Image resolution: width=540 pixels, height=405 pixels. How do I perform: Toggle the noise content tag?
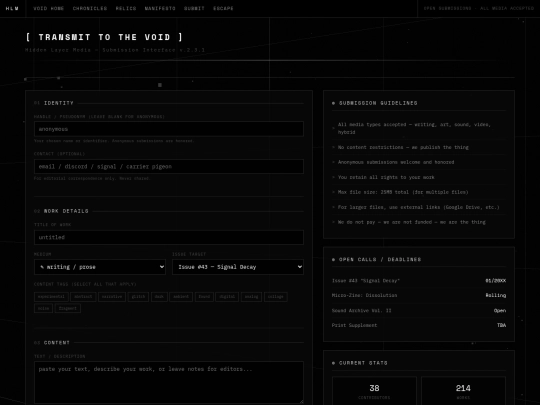[43, 308]
